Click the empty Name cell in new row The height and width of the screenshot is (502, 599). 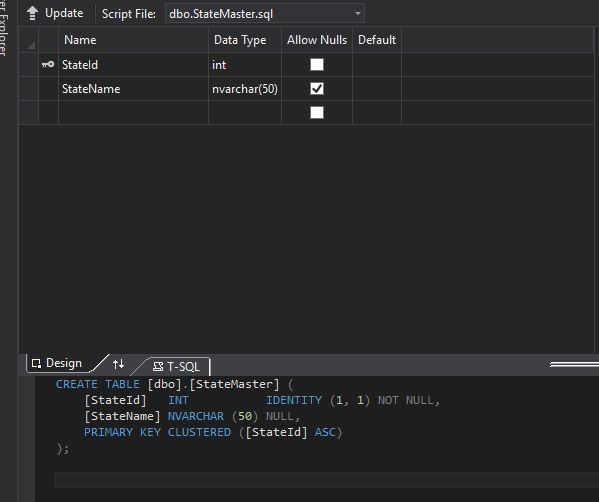click(133, 113)
